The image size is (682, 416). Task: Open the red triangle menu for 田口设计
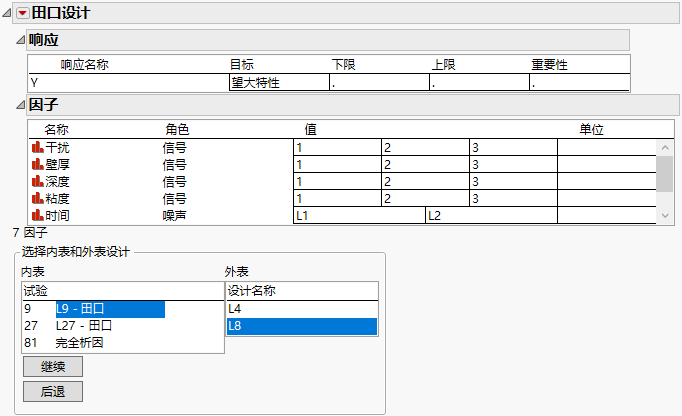pos(23,13)
